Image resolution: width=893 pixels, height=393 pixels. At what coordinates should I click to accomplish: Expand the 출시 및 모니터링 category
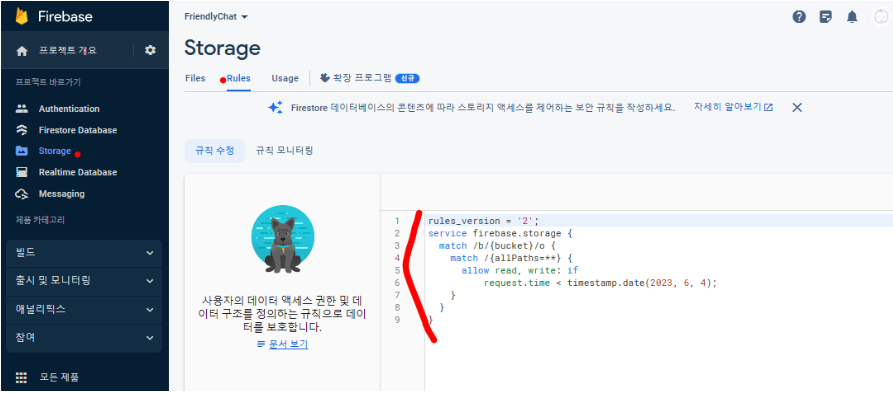(84, 281)
